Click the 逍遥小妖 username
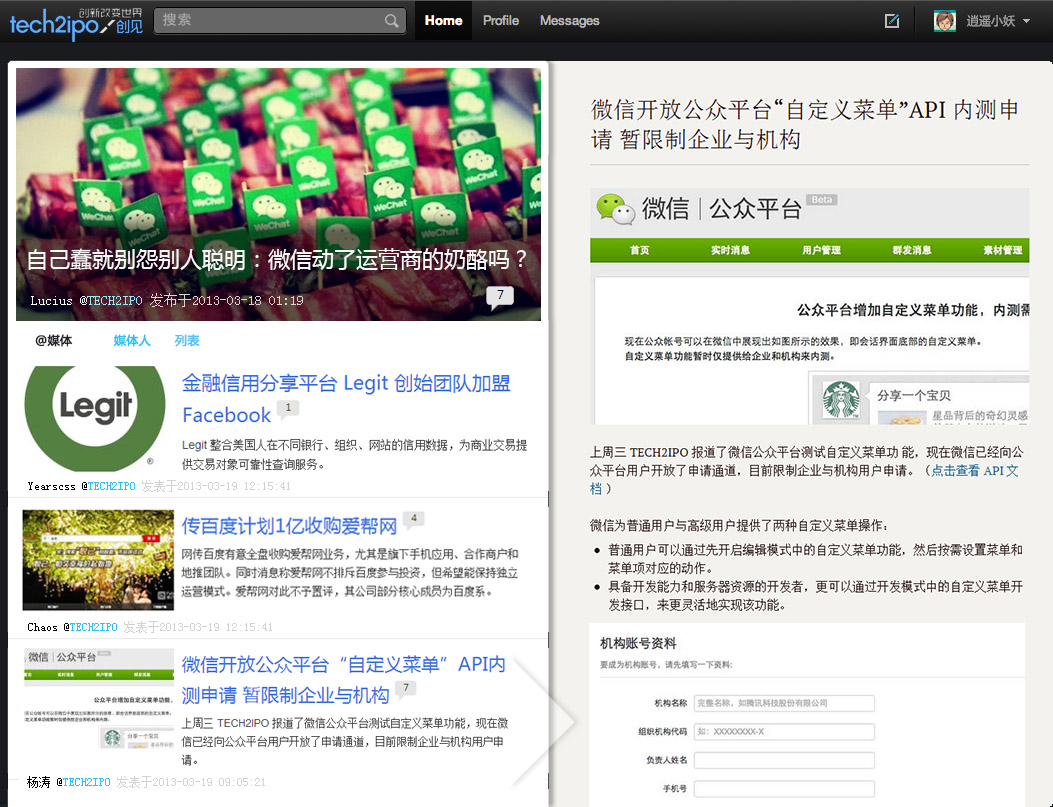This screenshot has height=807, width=1053. (x=991, y=21)
